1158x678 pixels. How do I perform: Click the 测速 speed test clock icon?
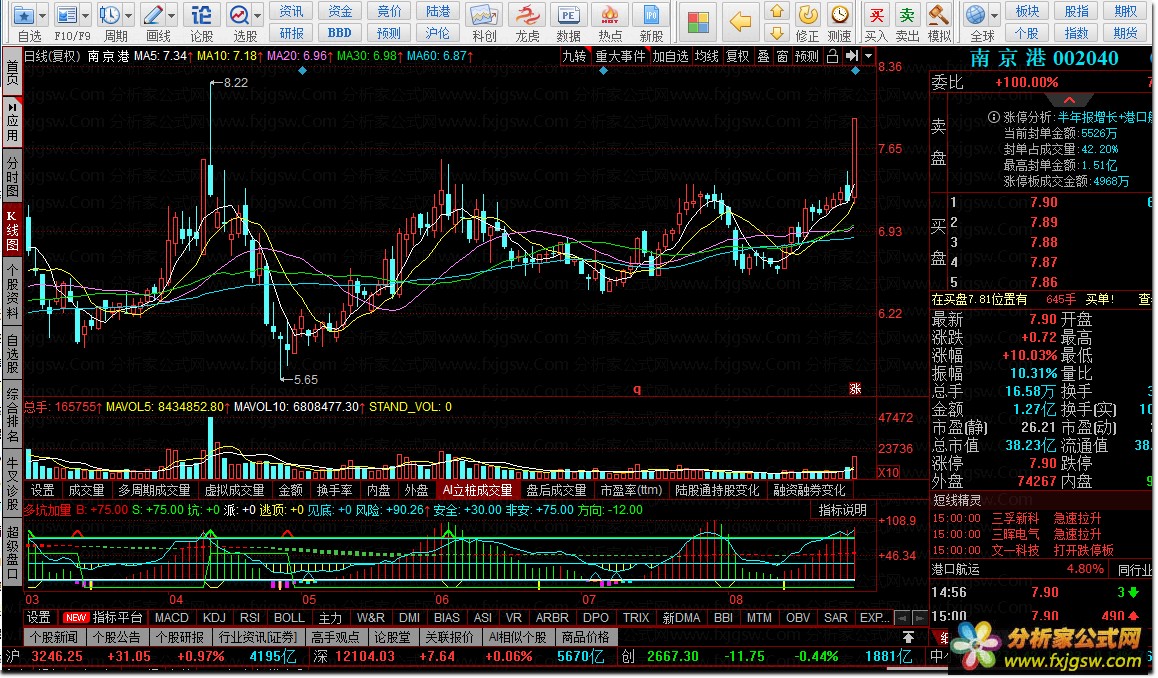point(840,16)
